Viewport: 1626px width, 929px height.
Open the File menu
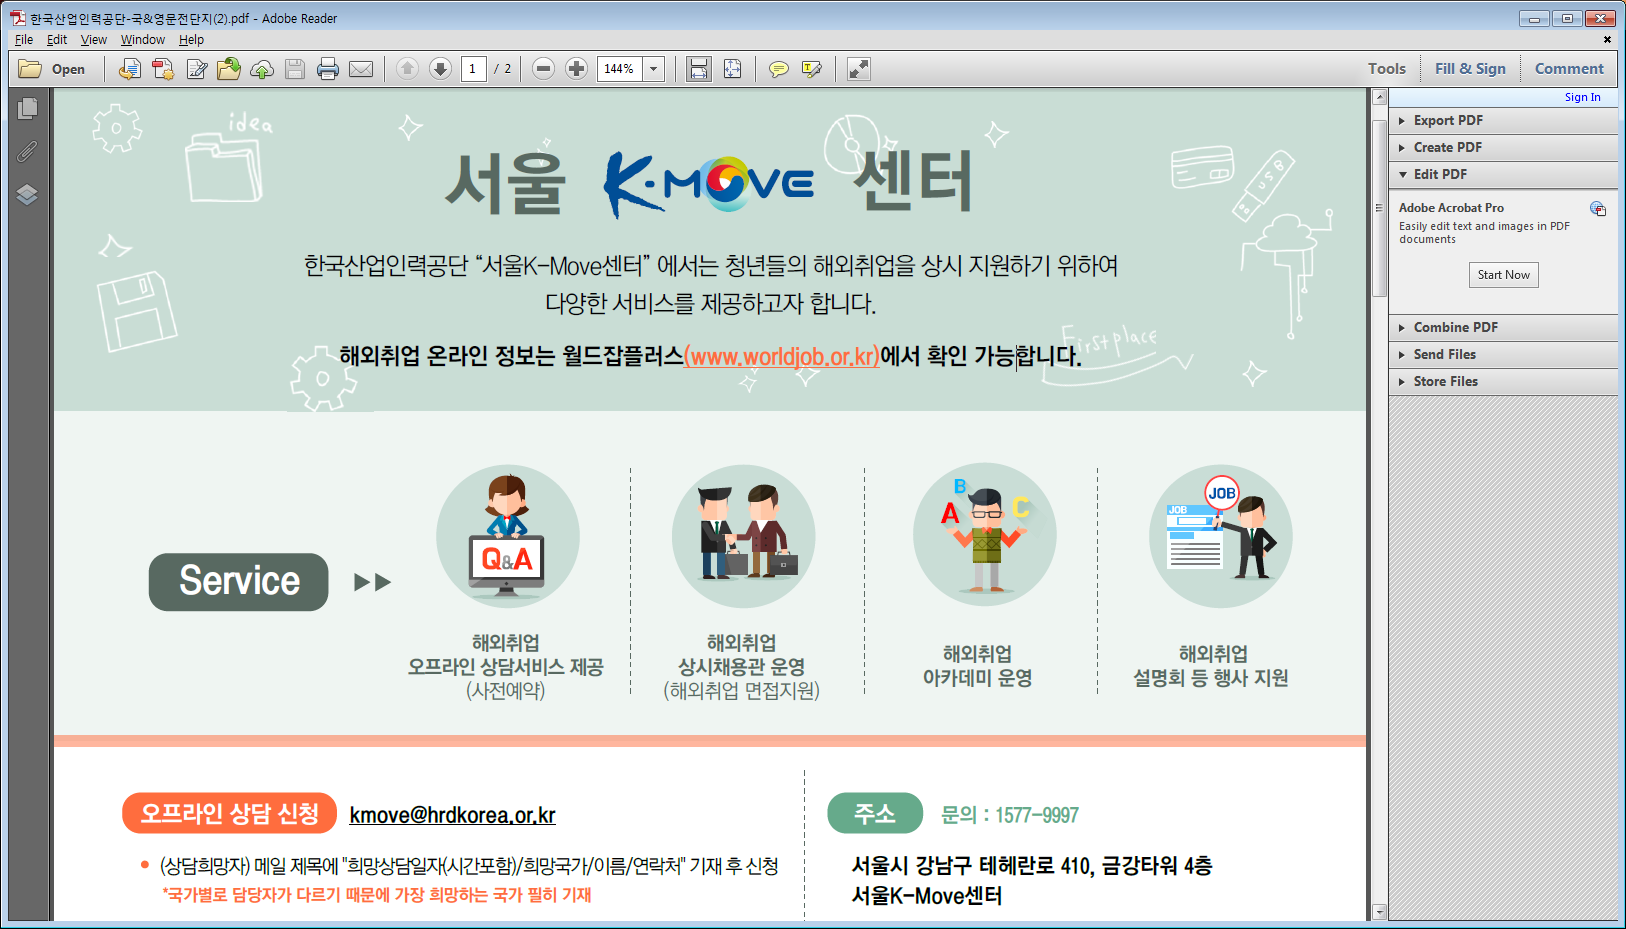point(24,40)
